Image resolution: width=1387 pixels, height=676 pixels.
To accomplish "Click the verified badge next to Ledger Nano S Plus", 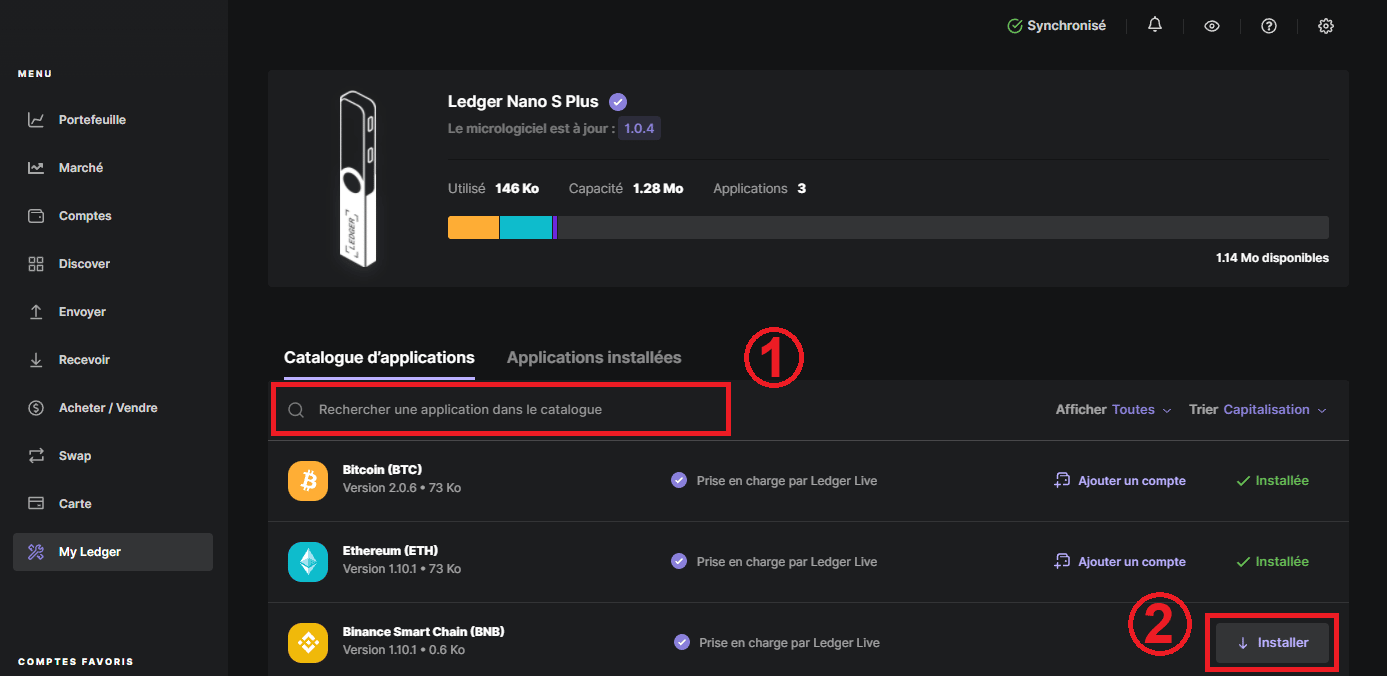I will 618,101.
